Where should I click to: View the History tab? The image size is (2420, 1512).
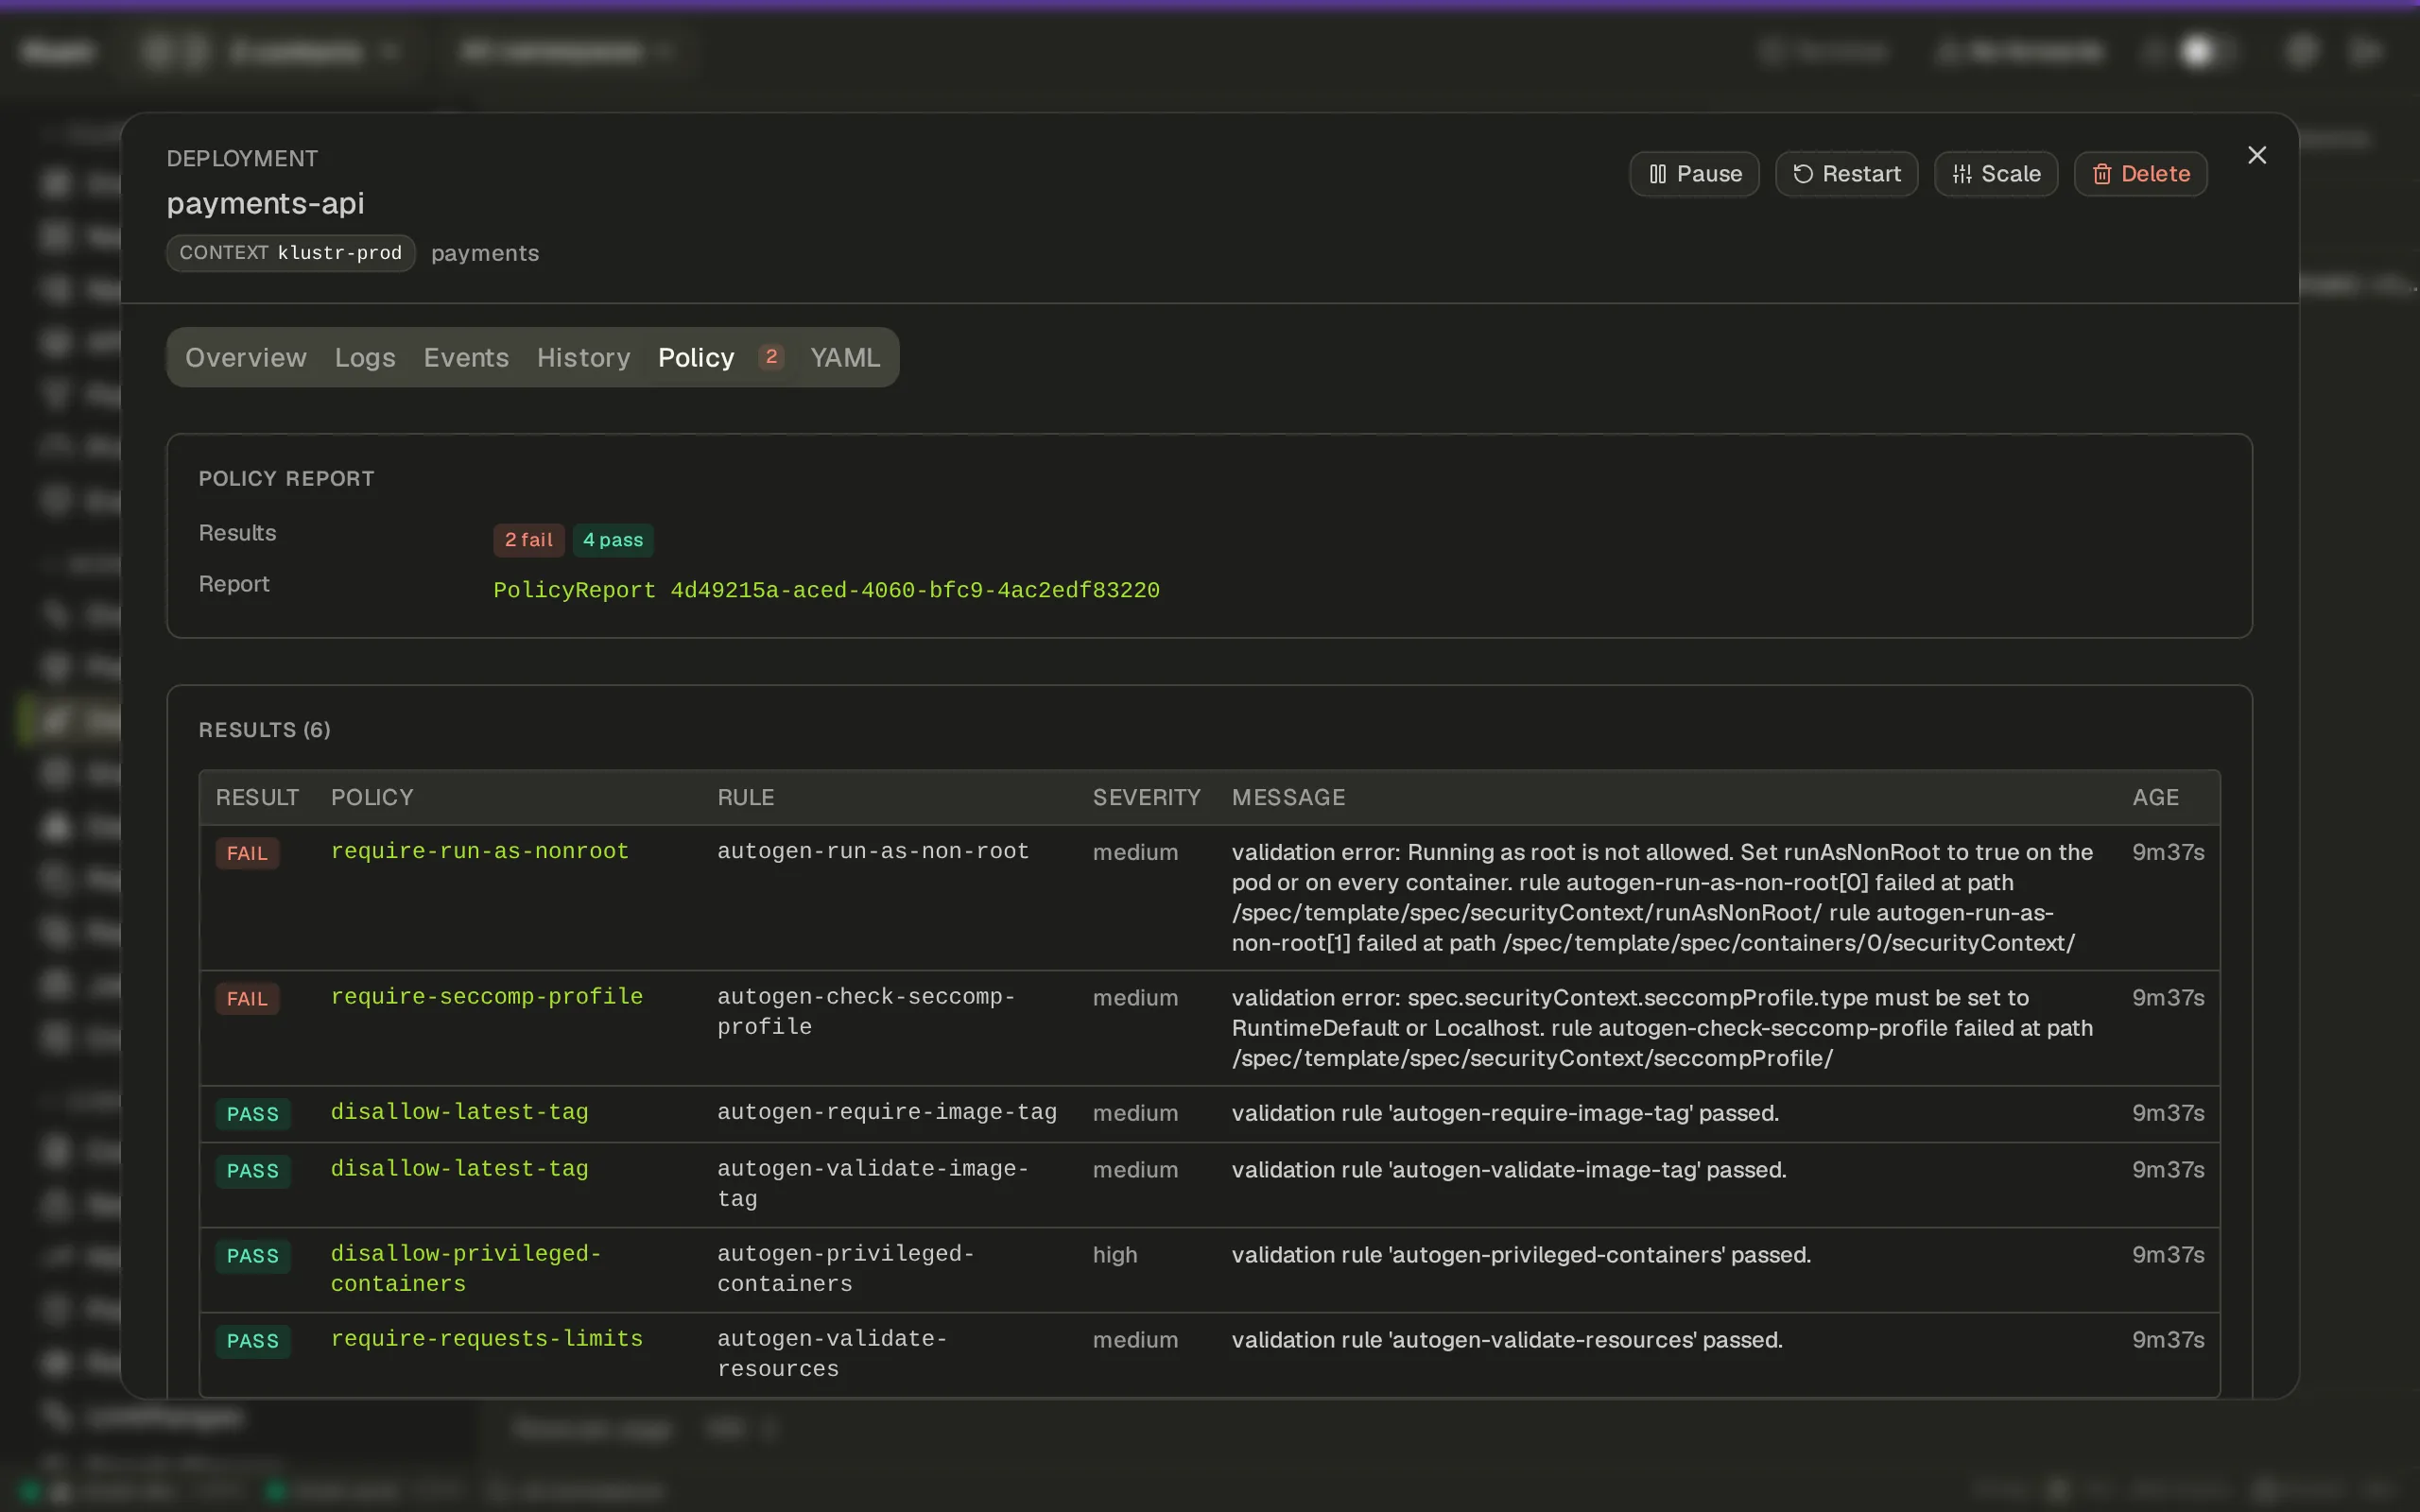click(x=584, y=357)
